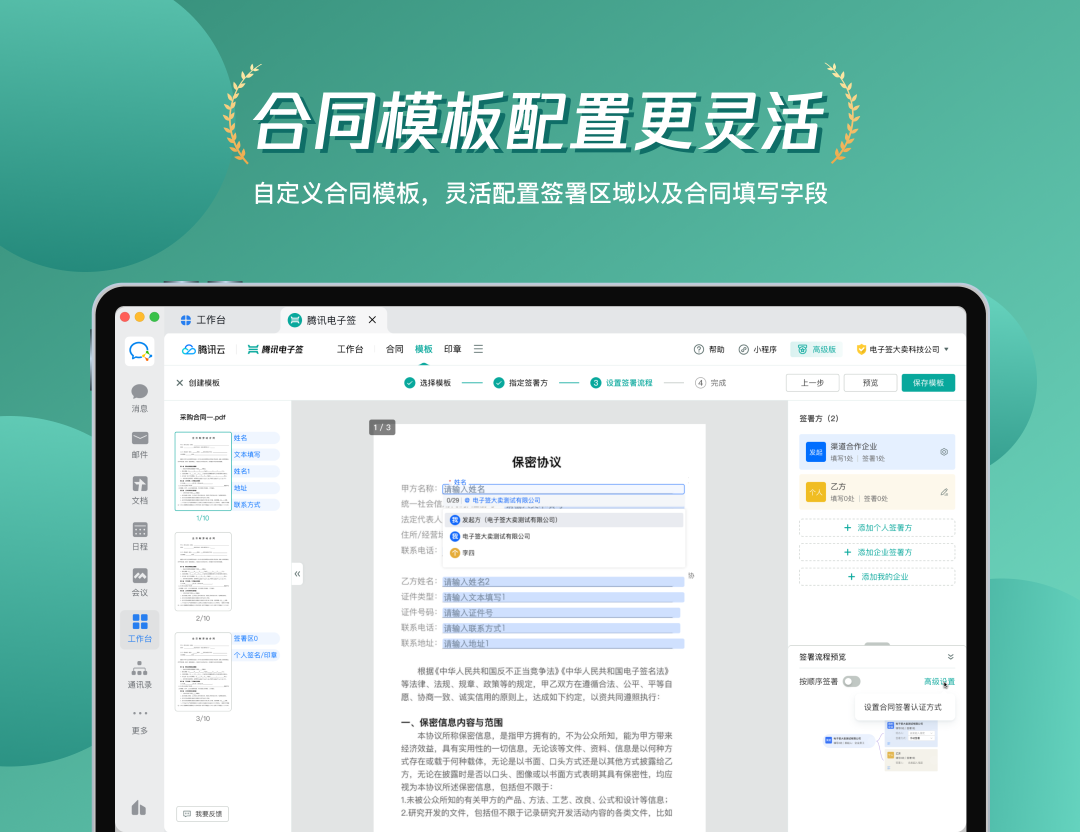Screen dimensions: 1080x832
Task: Open settings gear for 渠道合作企业 signer
Action: tap(944, 452)
